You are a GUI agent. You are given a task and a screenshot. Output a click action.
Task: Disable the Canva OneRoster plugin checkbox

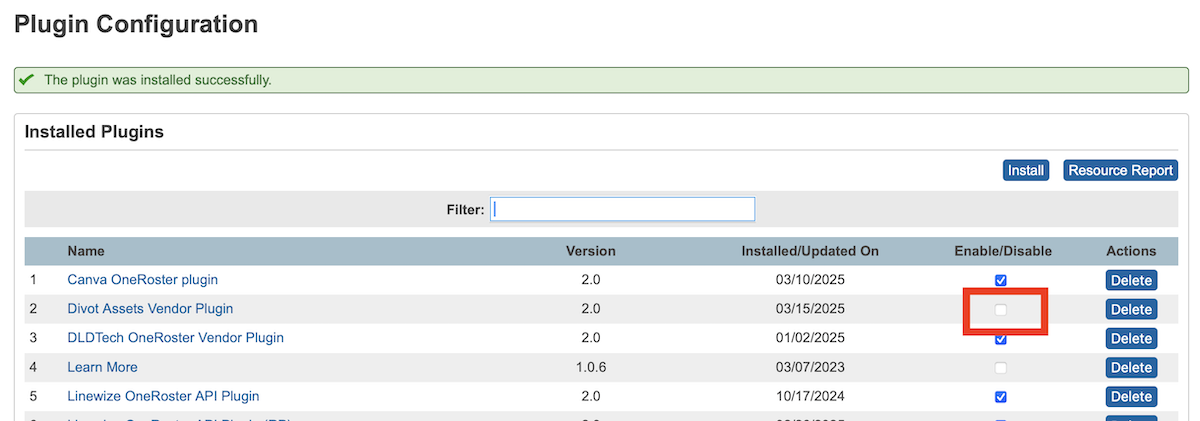(x=1001, y=281)
